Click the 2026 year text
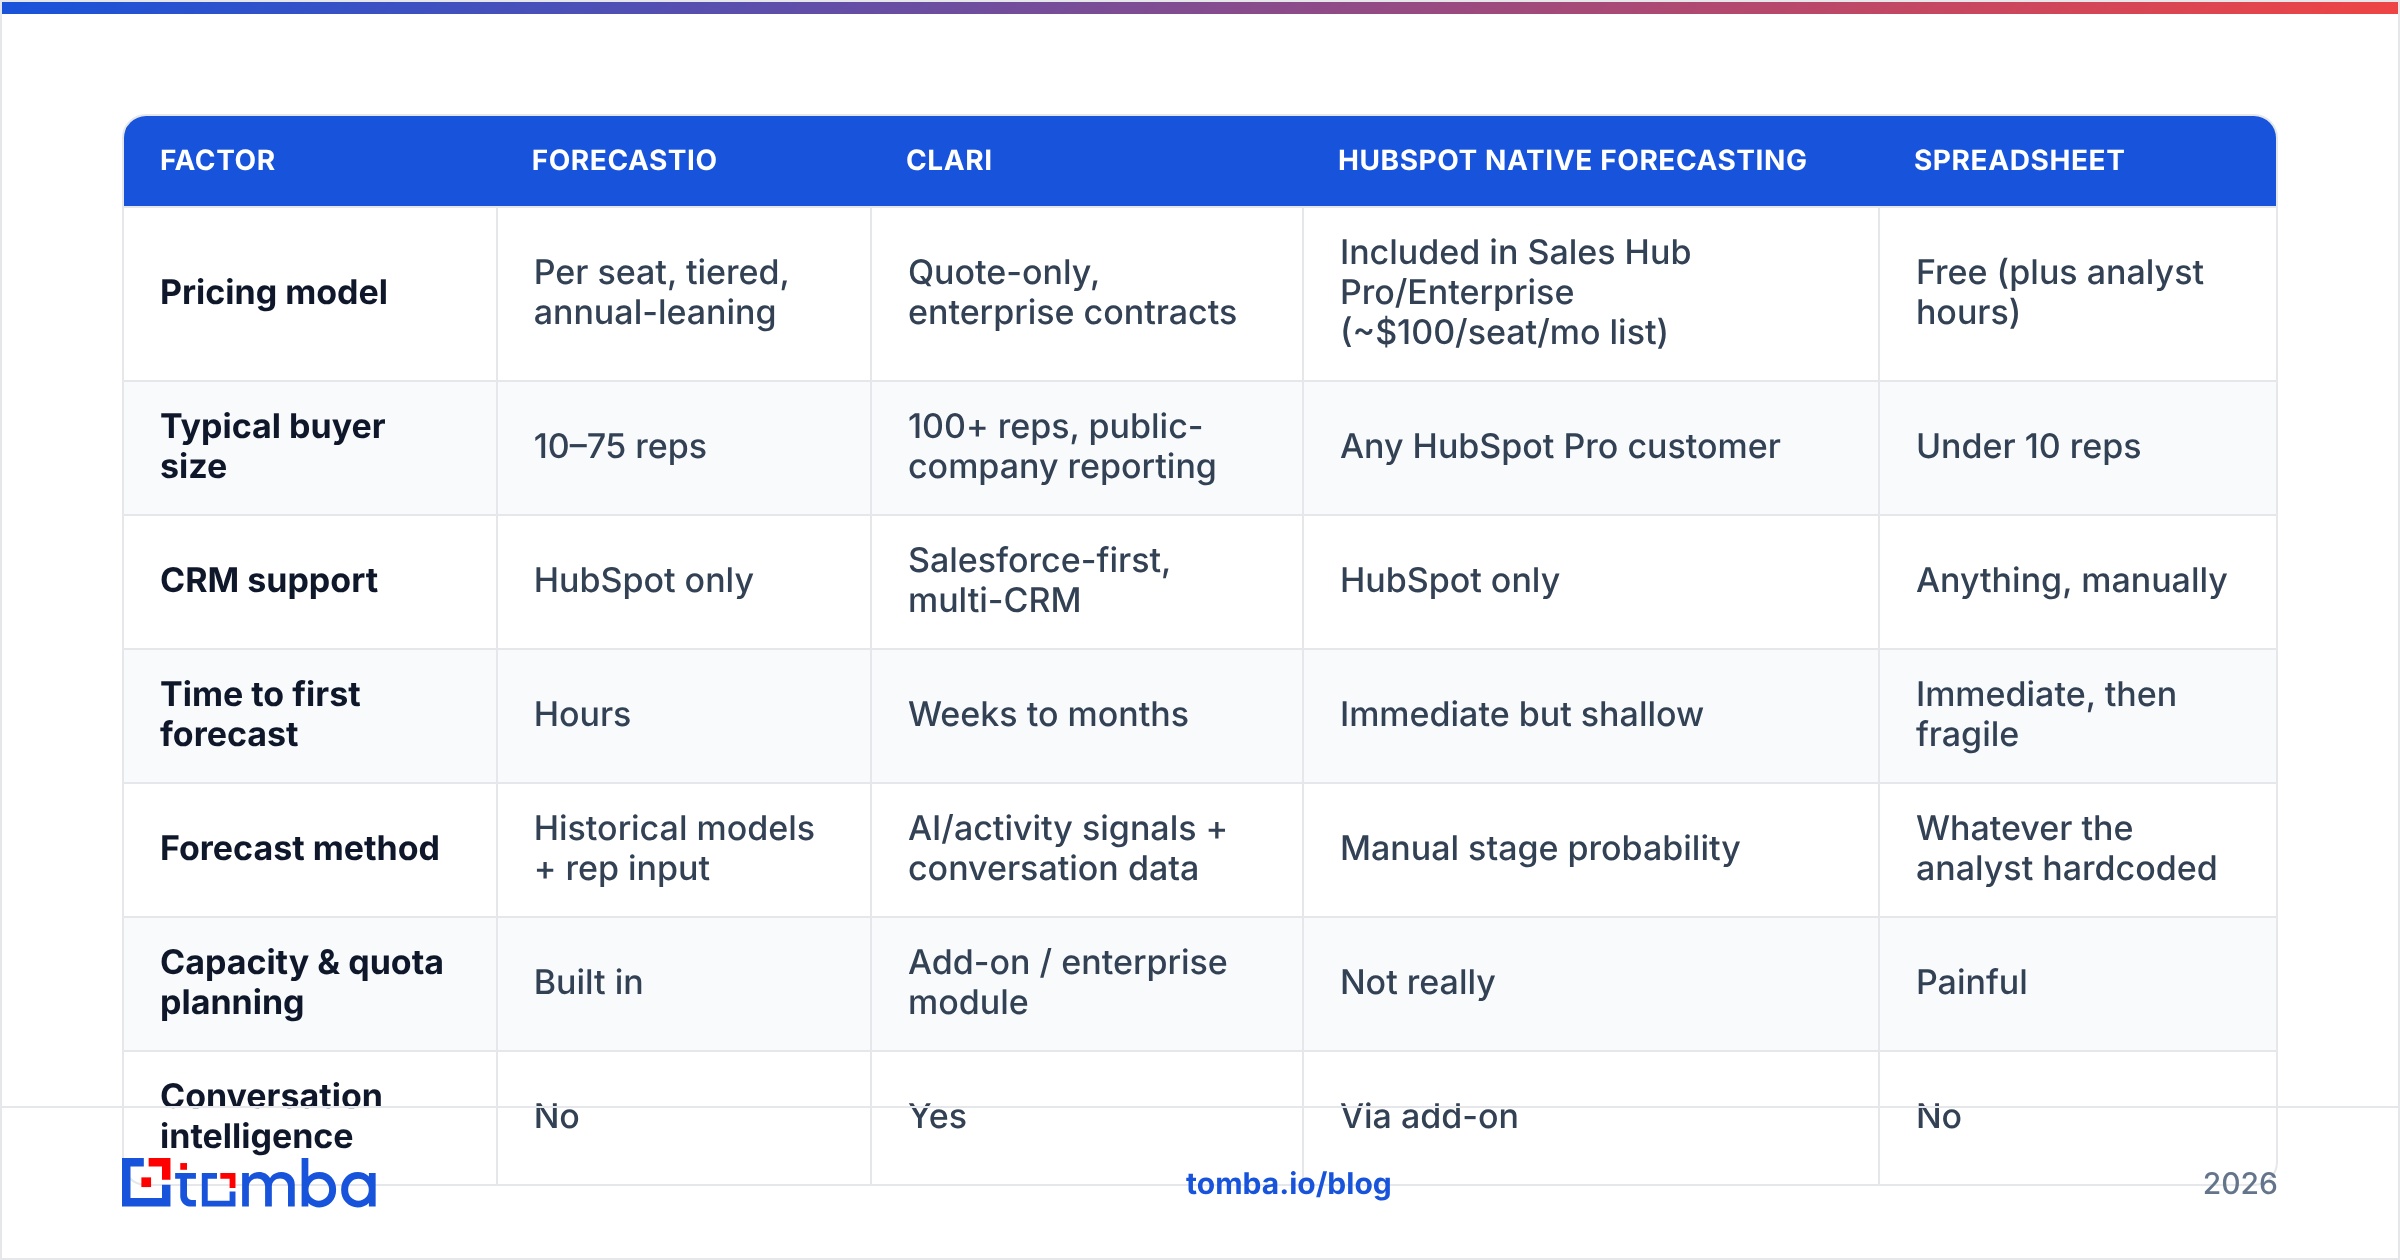The height and width of the screenshot is (1260, 2400). click(x=2240, y=1184)
